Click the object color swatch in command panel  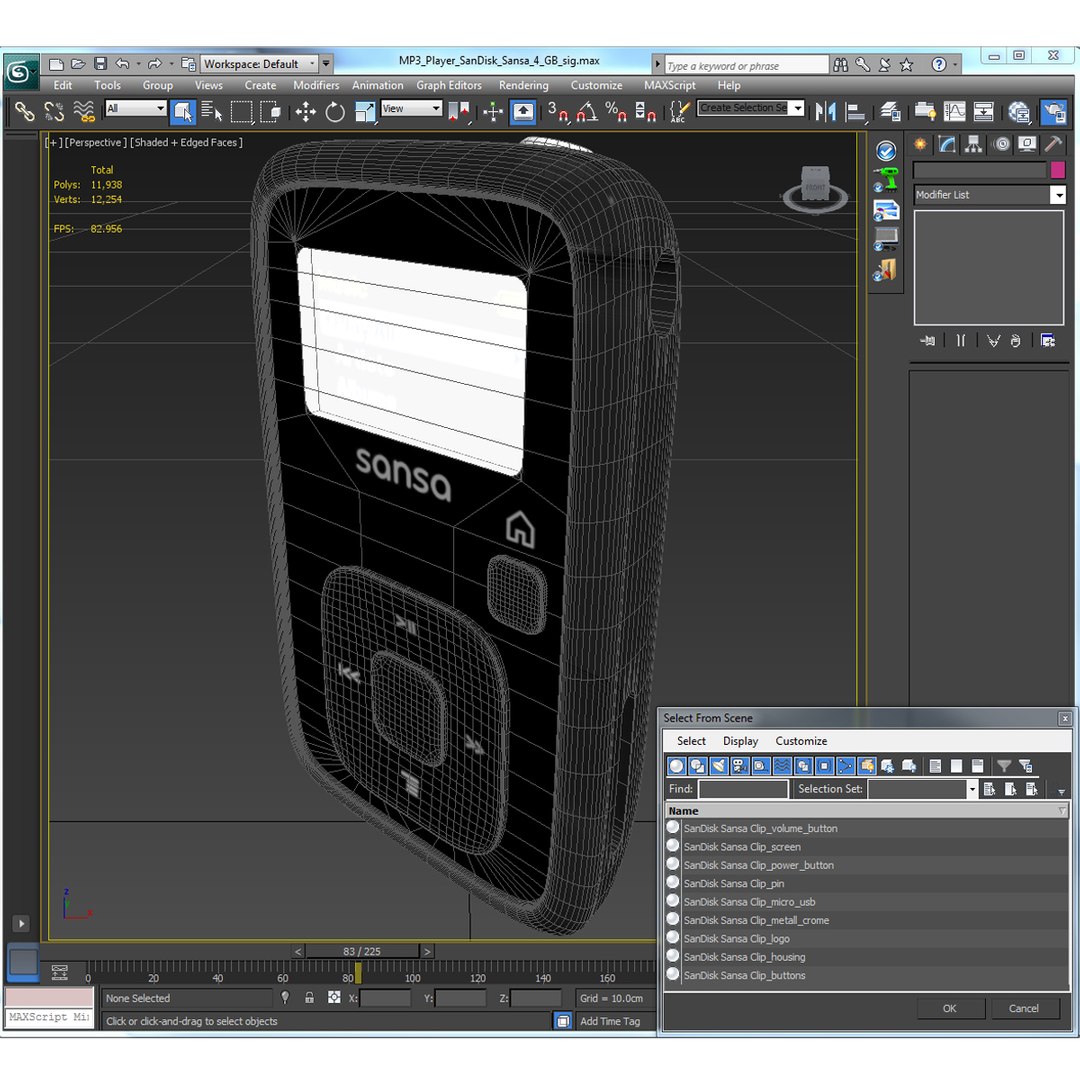click(1057, 169)
